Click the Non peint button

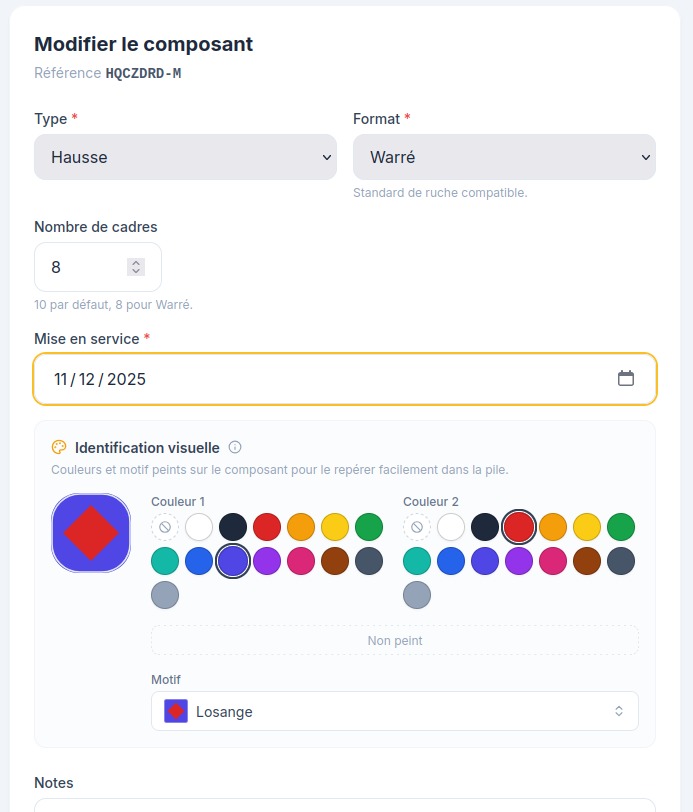(395, 641)
